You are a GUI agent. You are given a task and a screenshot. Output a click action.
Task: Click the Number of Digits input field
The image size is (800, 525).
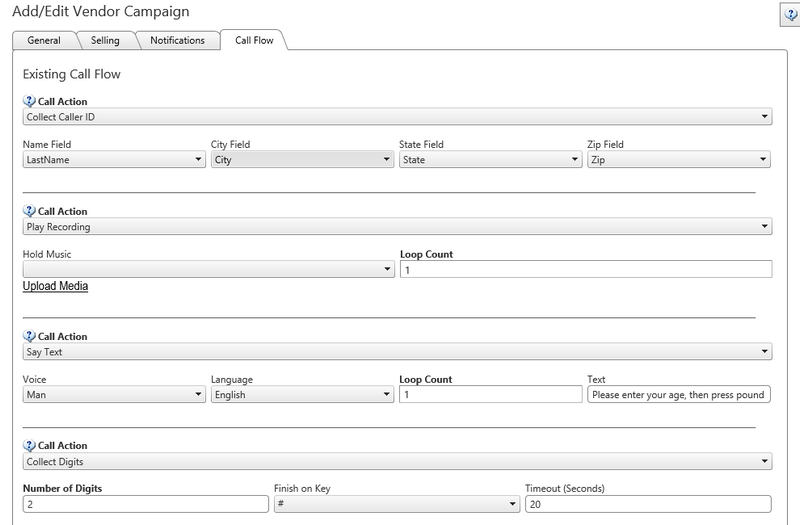[x=145, y=504]
